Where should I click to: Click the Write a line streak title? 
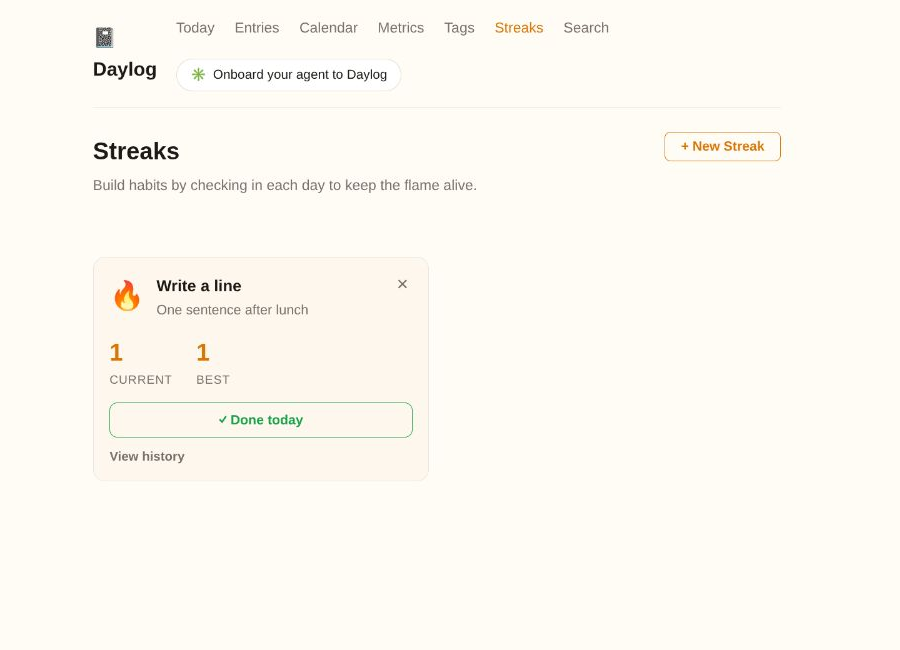point(199,286)
